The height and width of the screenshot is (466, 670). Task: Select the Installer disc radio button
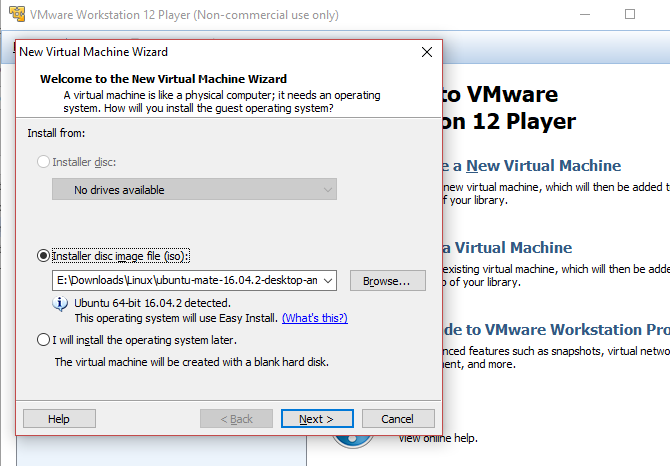point(42,162)
